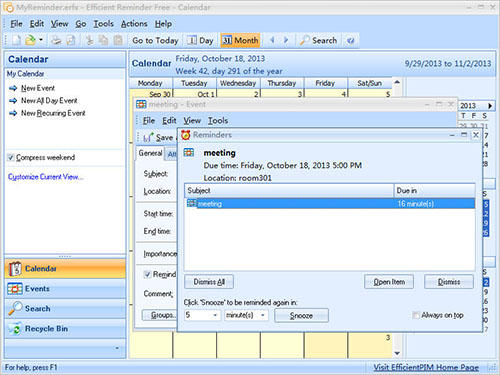Select Search in the navigation pane
The image size is (500, 375).
pyautogui.click(x=65, y=309)
